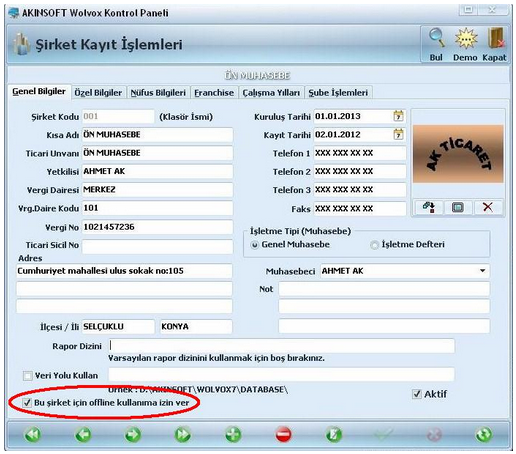Enable Veri Yolu Kullan checkbox
Screen dimensions: 516x454
pyautogui.click(x=27, y=376)
